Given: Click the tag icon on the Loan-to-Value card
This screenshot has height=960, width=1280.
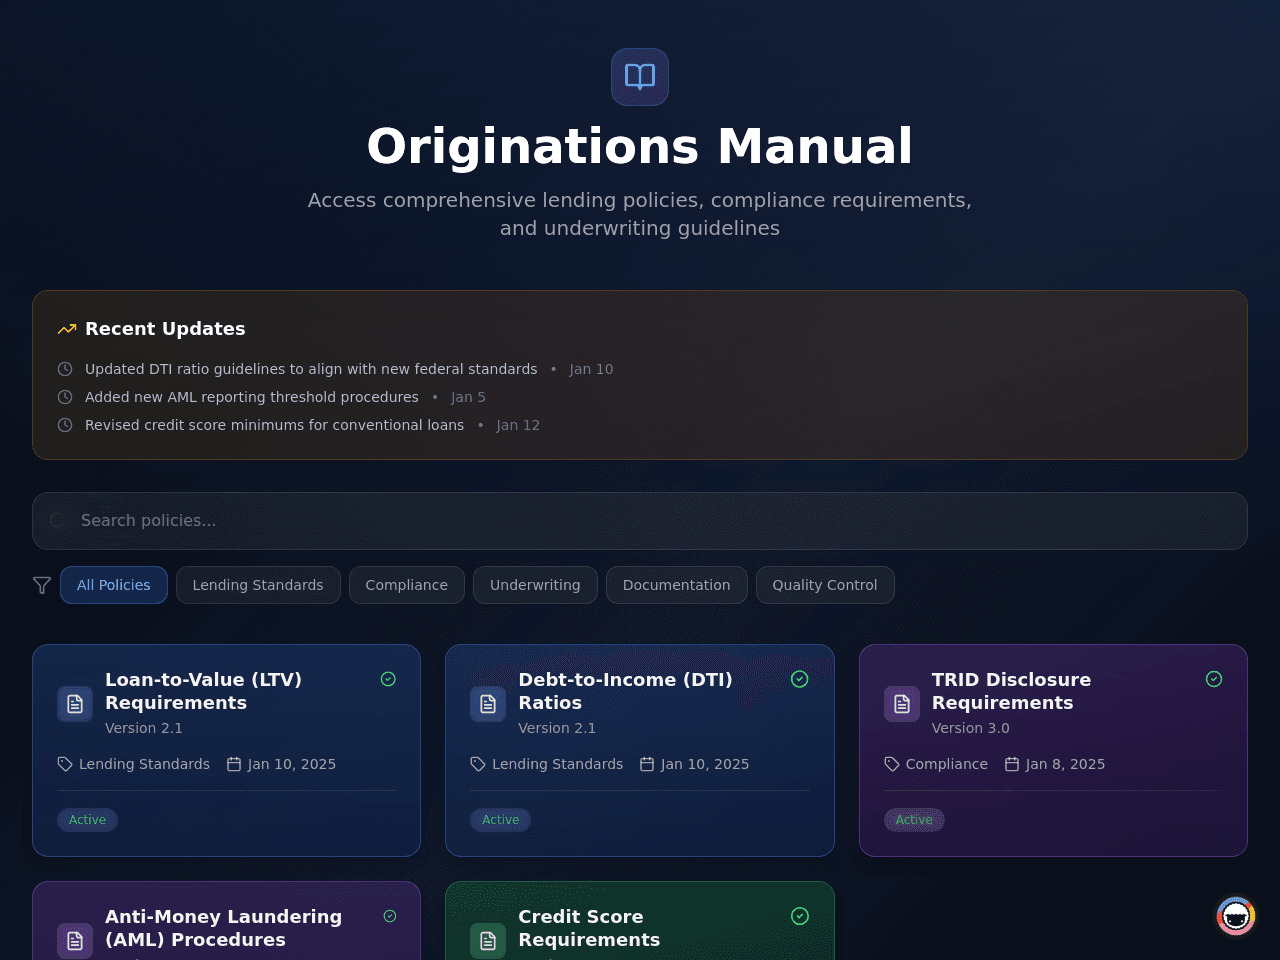Looking at the screenshot, I should (65, 764).
